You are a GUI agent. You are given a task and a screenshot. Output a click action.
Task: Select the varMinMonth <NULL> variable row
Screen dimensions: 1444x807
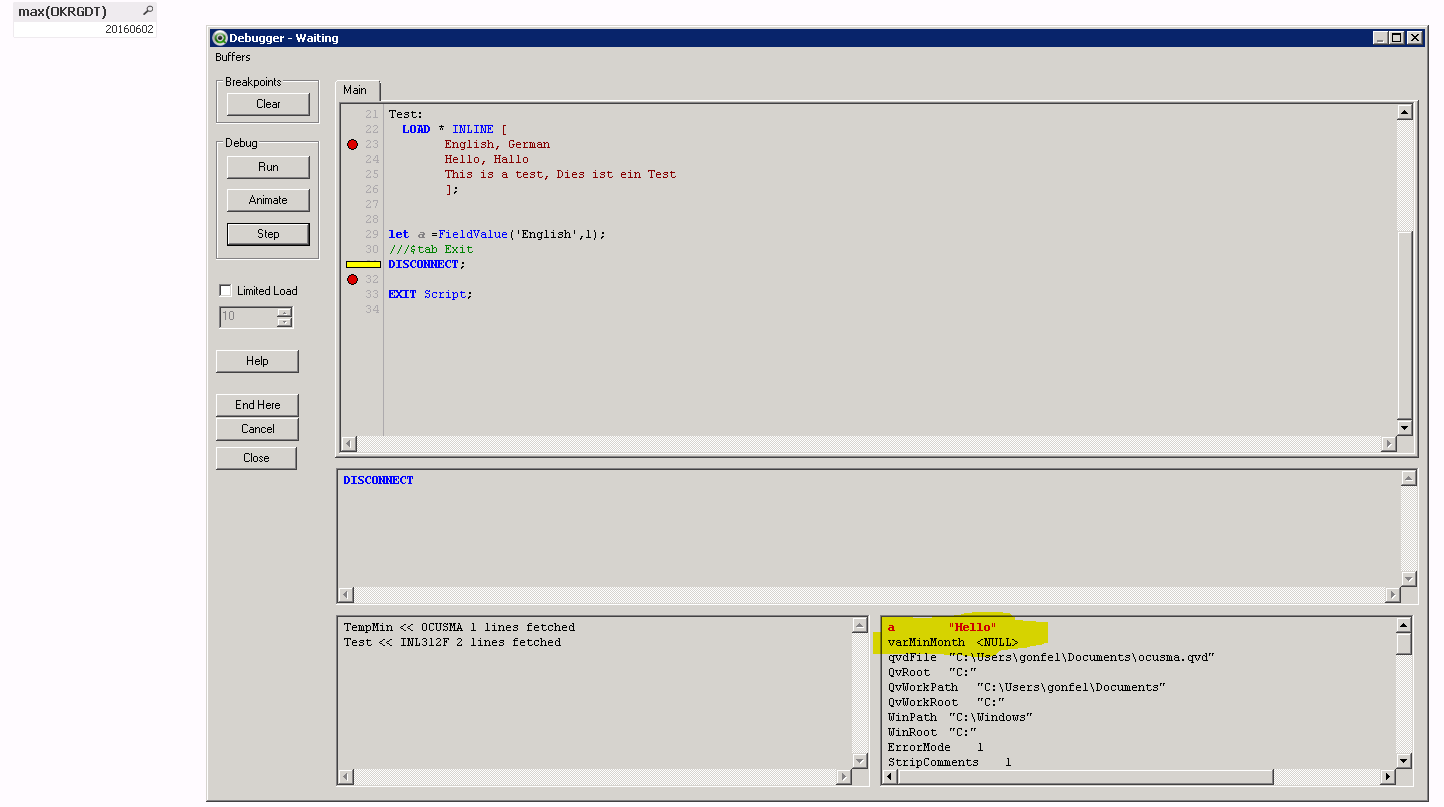(x=953, y=643)
